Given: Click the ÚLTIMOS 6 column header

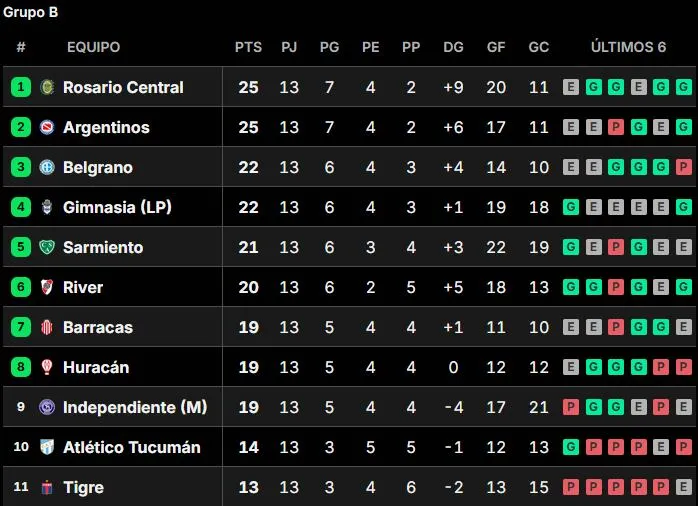Looking at the screenshot, I should pos(628,47).
